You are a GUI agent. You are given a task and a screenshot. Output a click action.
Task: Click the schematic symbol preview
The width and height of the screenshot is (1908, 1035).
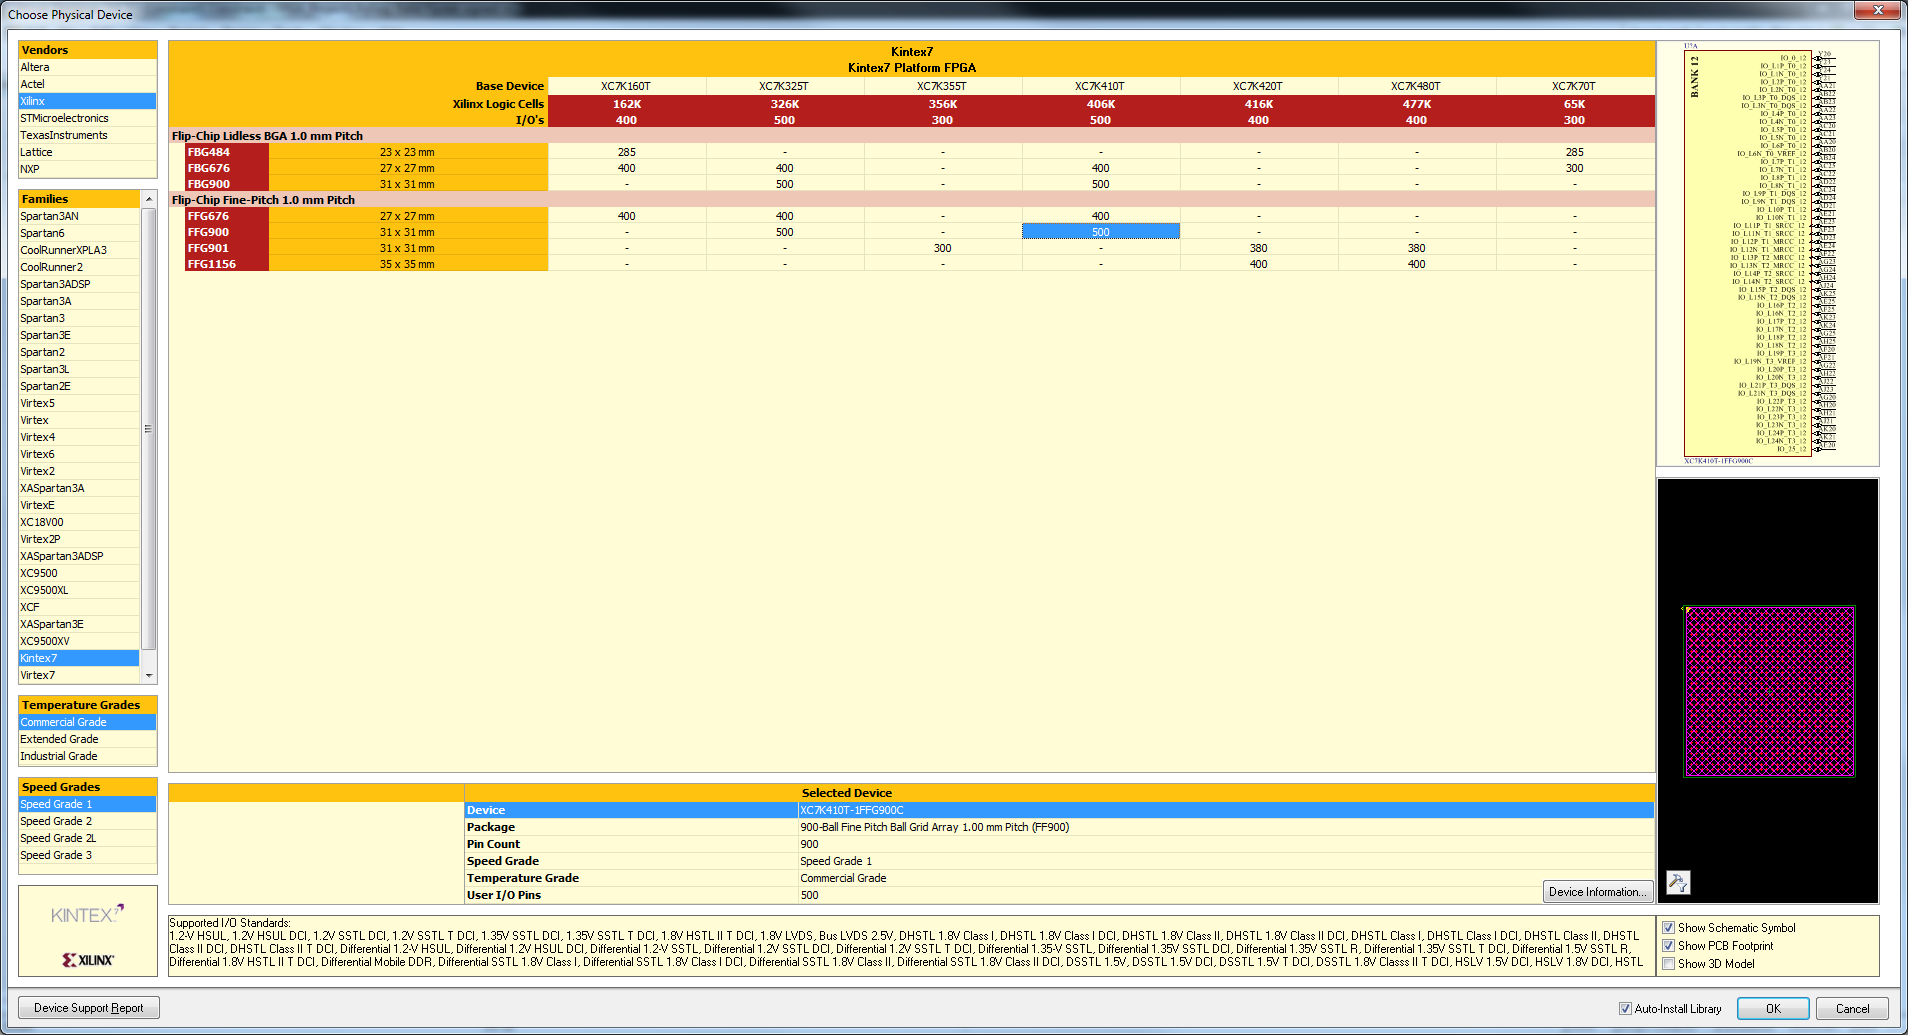[1767, 254]
